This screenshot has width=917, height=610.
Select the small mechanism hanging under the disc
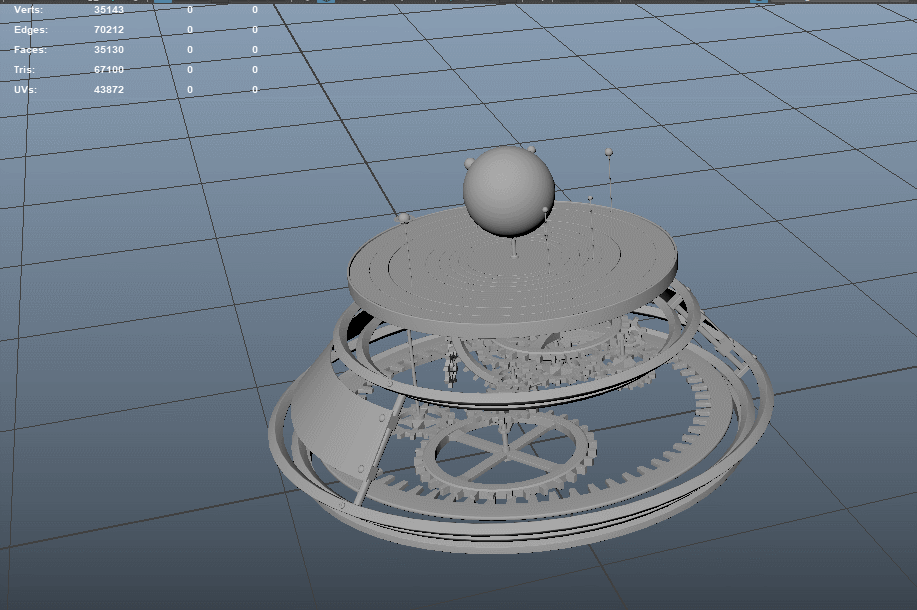click(452, 368)
